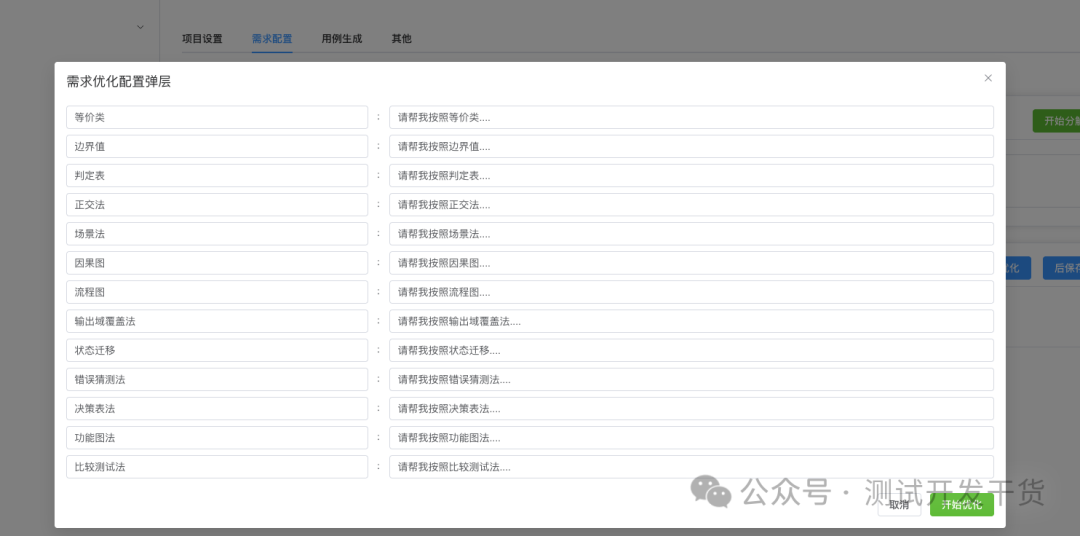Click the 决策表法 name field
This screenshot has height=536, width=1080.
click(217, 409)
